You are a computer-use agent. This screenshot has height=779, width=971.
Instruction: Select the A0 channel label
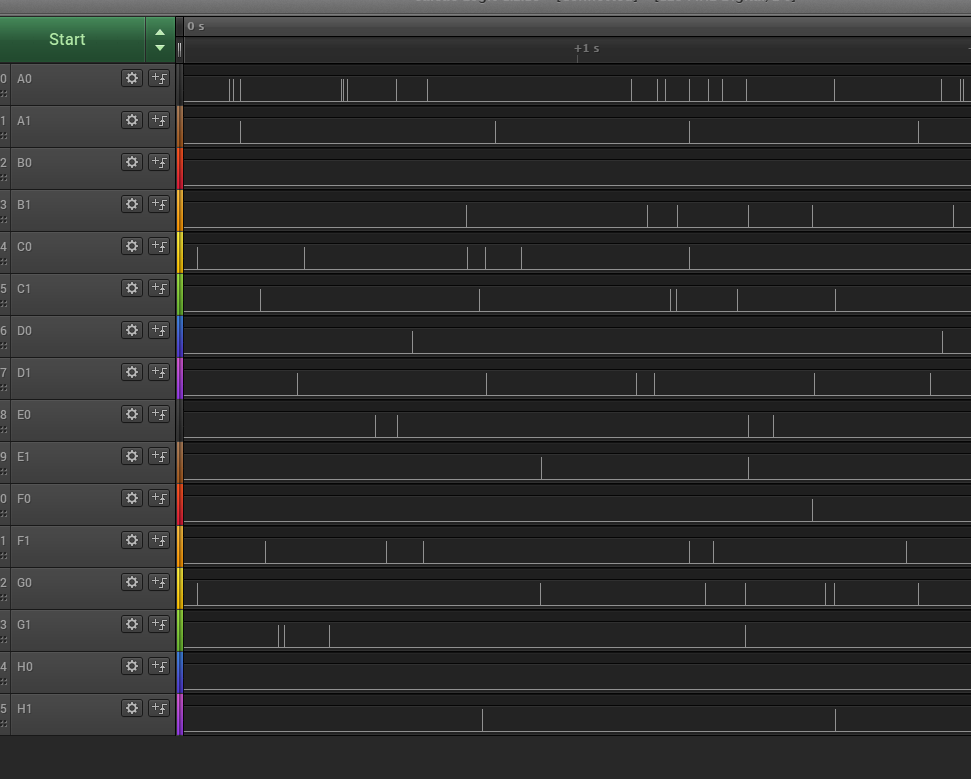24,79
